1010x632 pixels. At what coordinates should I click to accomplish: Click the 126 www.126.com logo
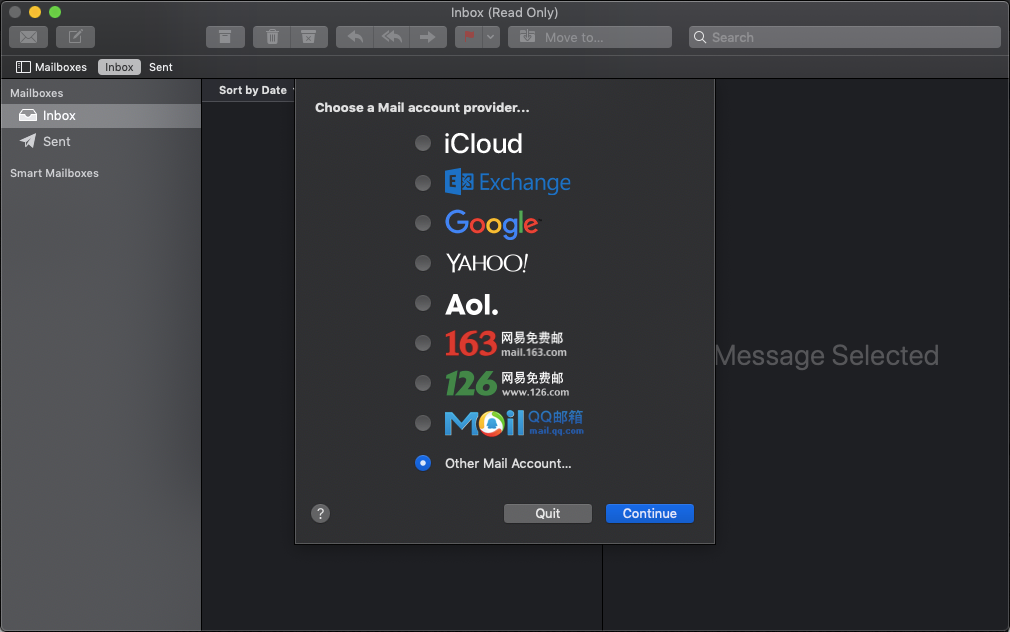click(x=508, y=383)
